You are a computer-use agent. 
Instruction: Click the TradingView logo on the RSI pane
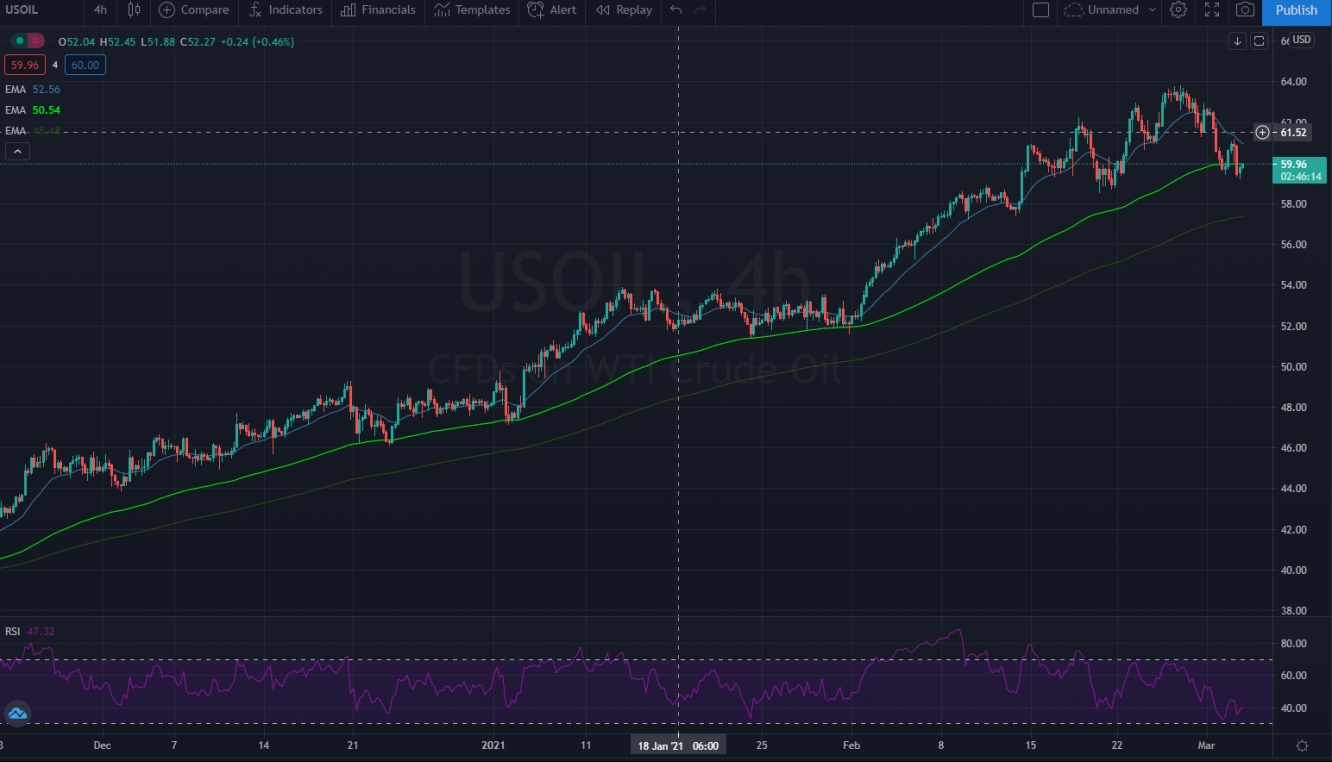(17, 713)
